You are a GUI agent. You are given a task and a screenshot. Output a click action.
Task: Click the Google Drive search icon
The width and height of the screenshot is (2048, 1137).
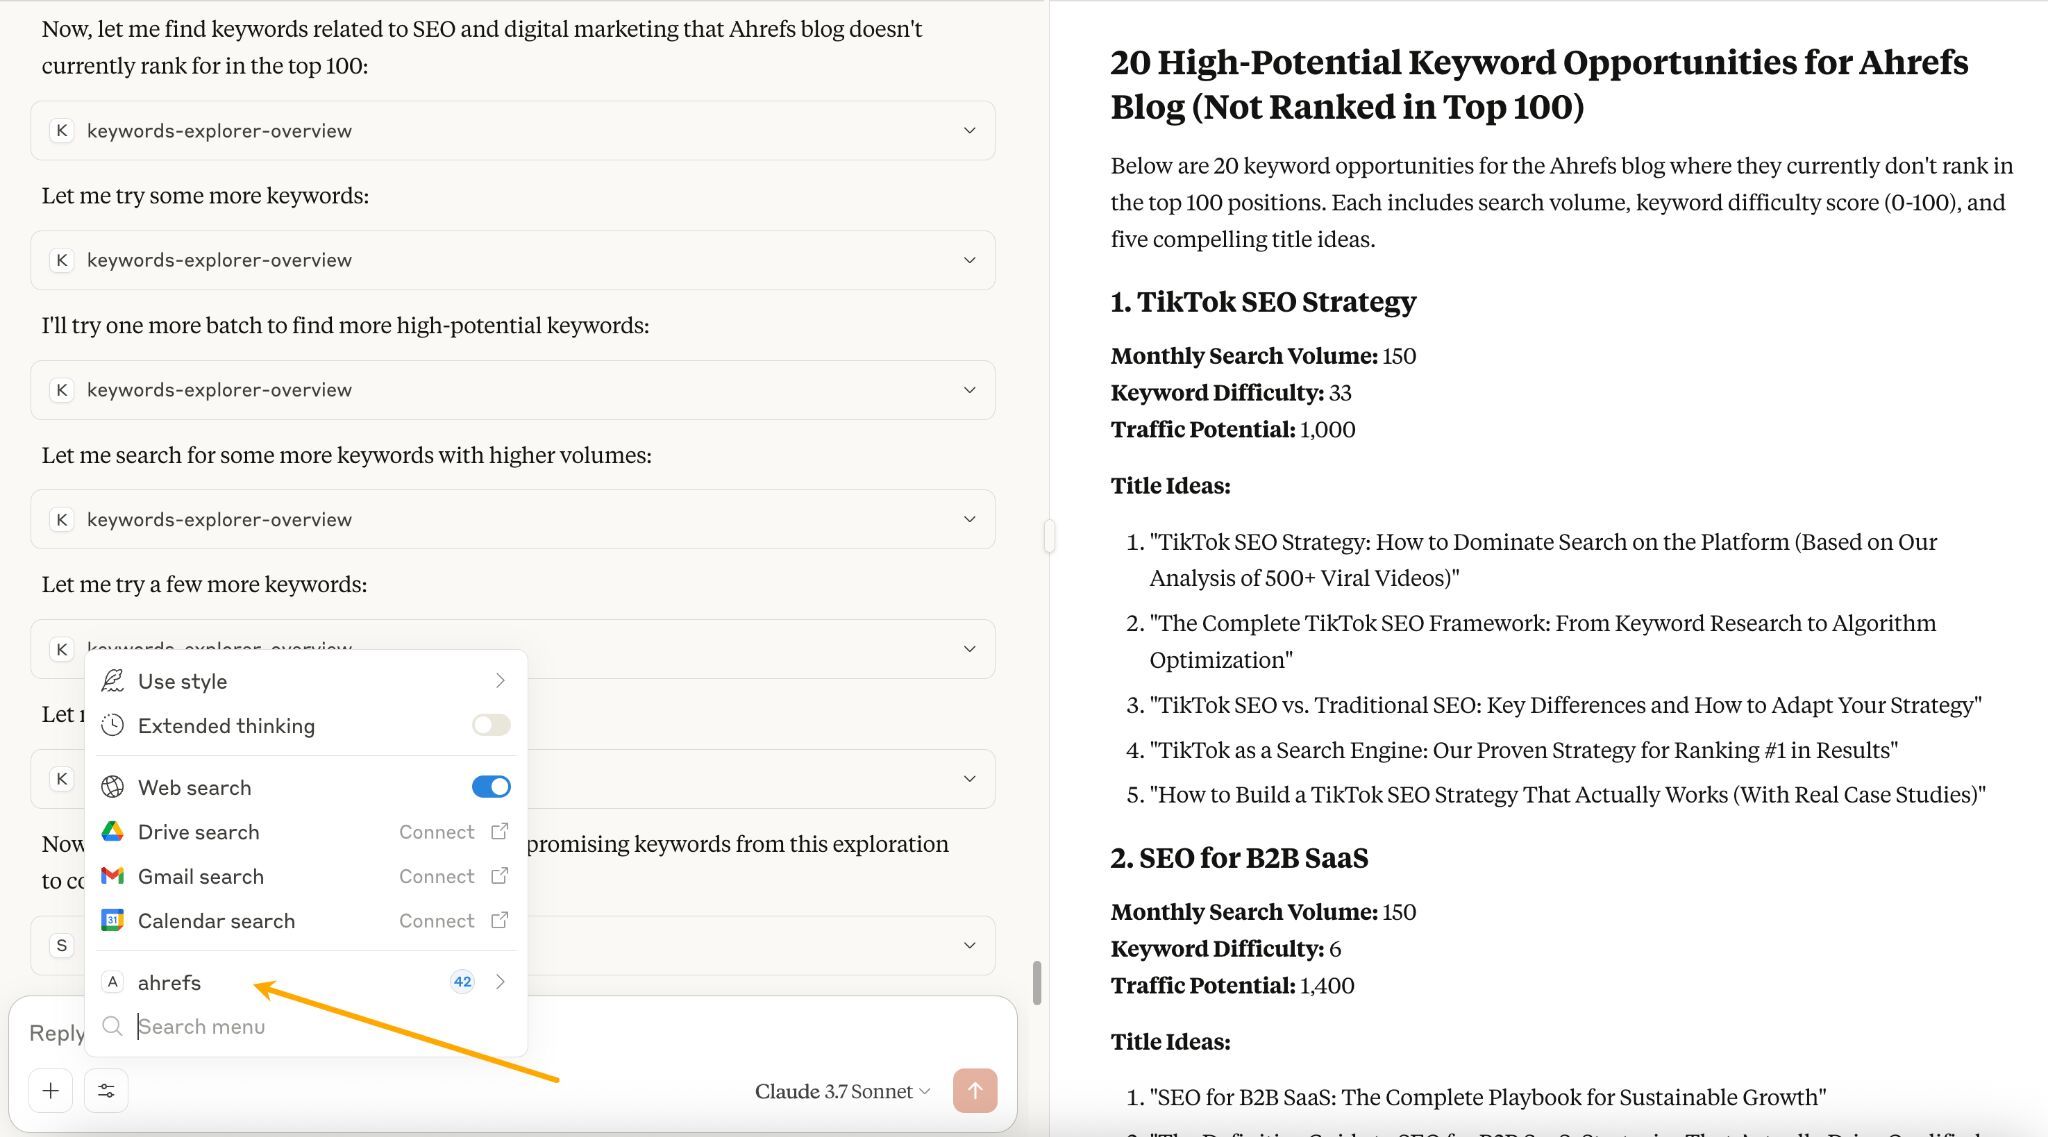pos(113,831)
